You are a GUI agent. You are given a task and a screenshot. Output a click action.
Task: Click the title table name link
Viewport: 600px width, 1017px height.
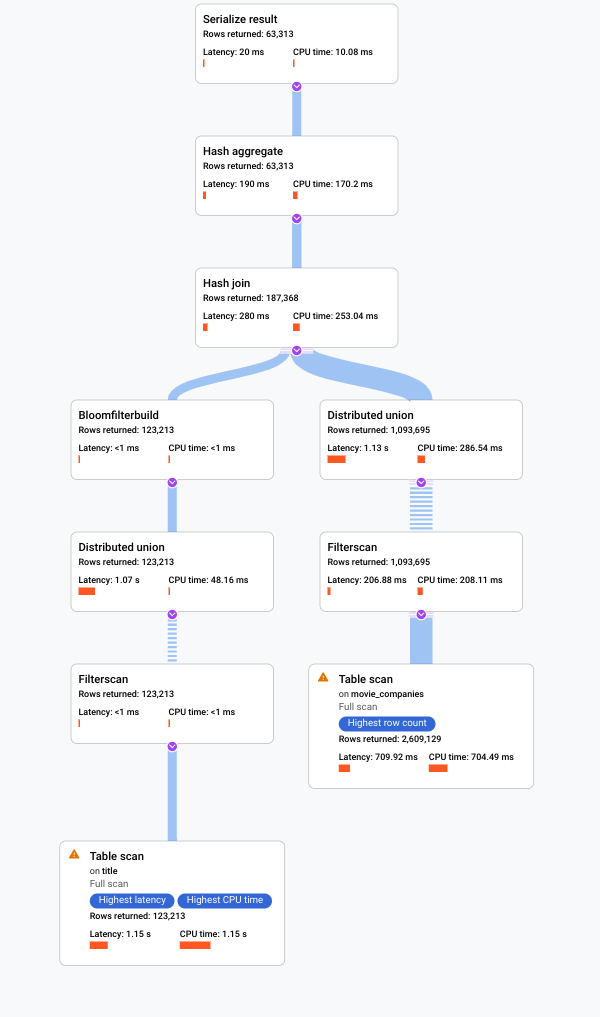(110, 871)
